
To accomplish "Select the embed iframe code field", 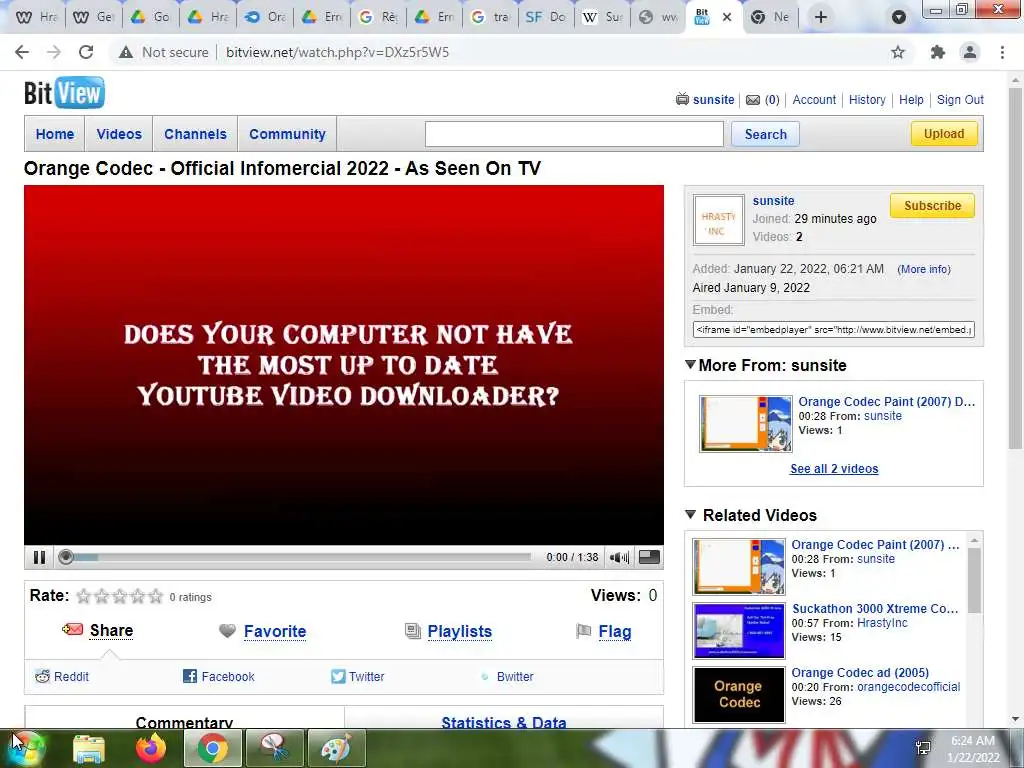I will (833, 330).
